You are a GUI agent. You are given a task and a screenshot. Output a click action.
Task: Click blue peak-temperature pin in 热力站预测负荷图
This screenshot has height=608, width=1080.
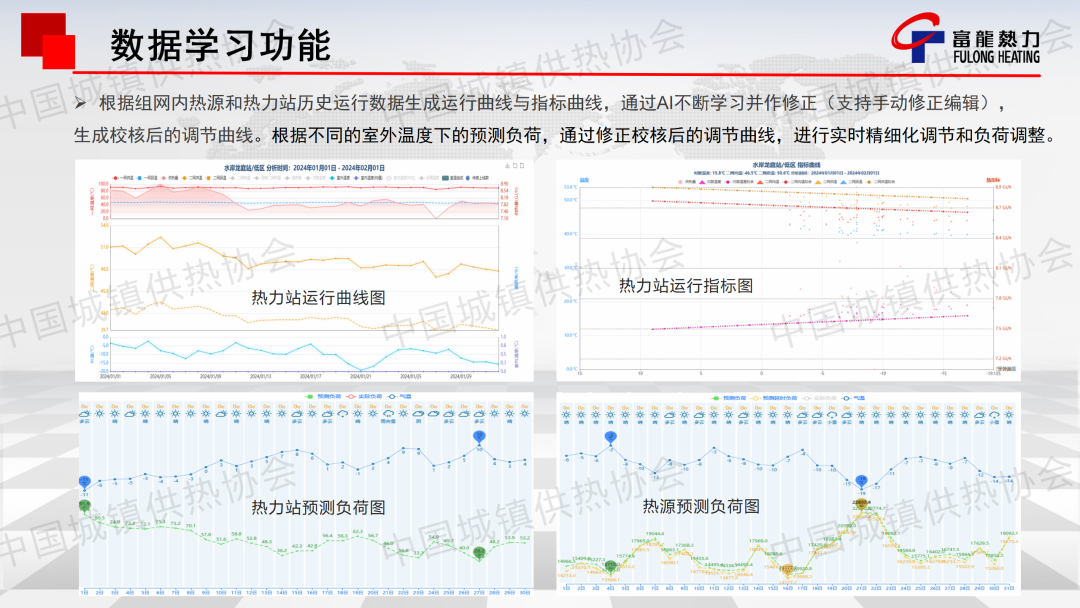(480, 438)
